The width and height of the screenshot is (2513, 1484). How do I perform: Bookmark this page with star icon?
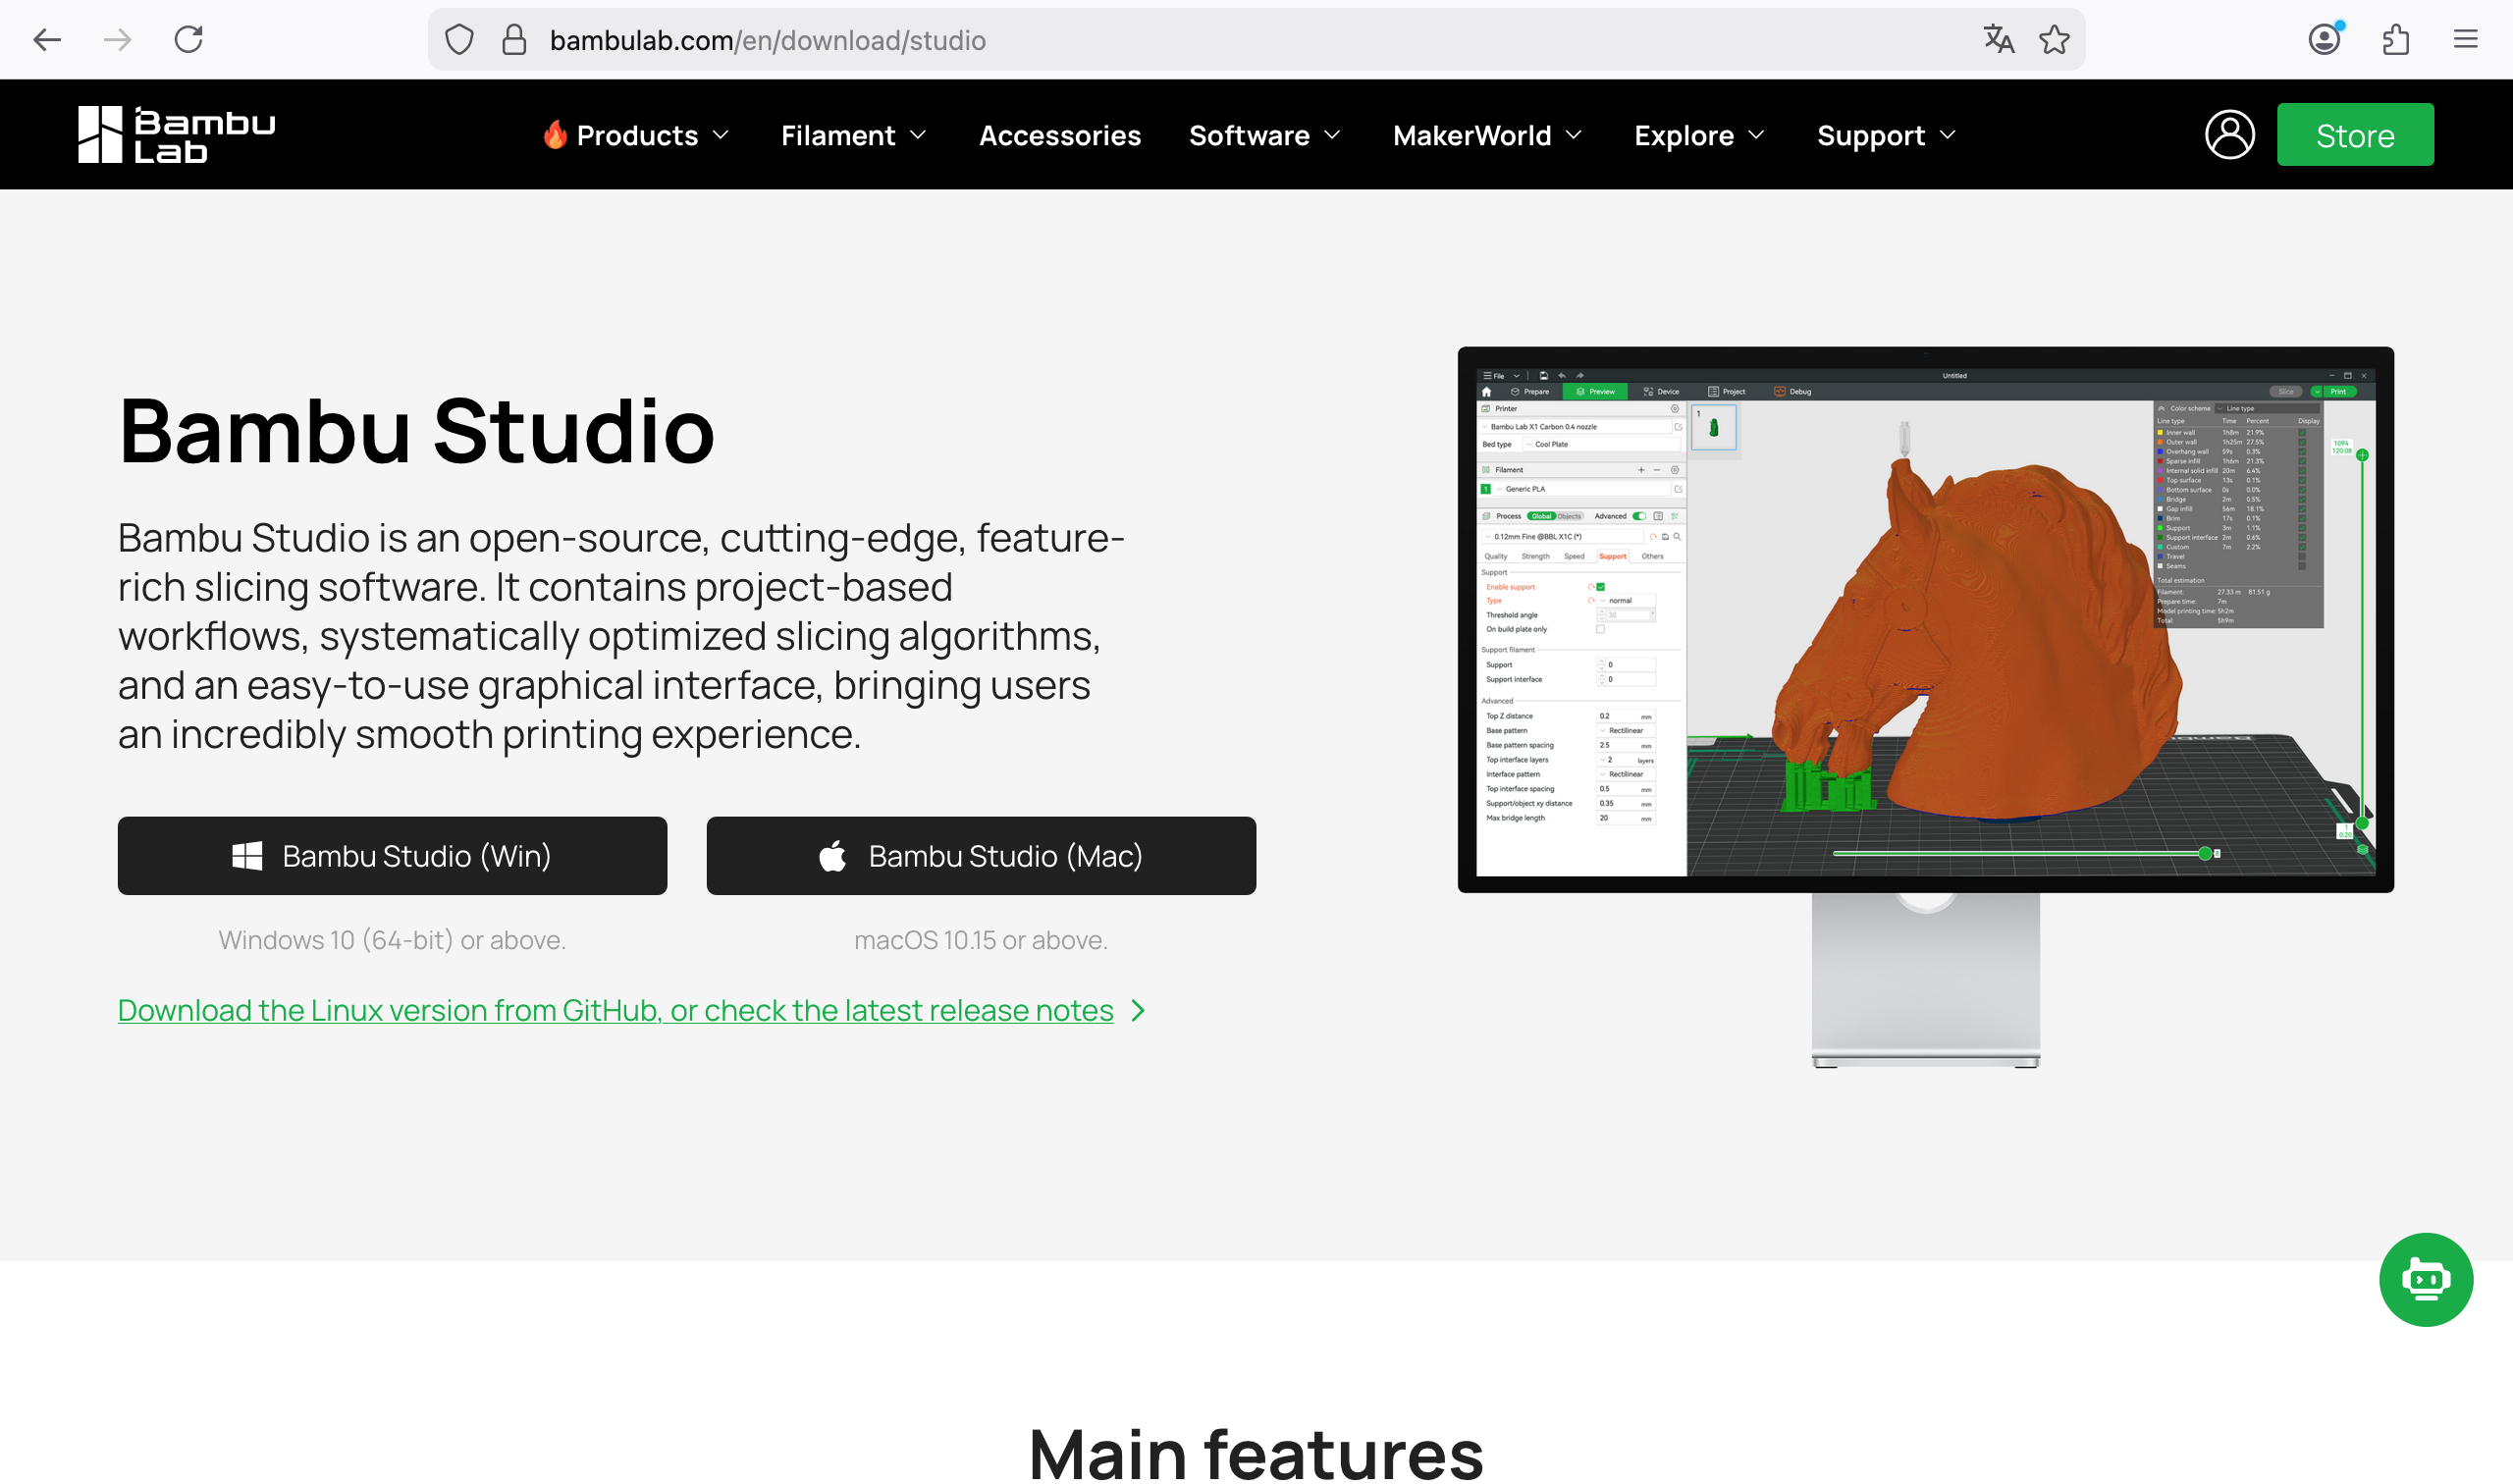(2053, 40)
